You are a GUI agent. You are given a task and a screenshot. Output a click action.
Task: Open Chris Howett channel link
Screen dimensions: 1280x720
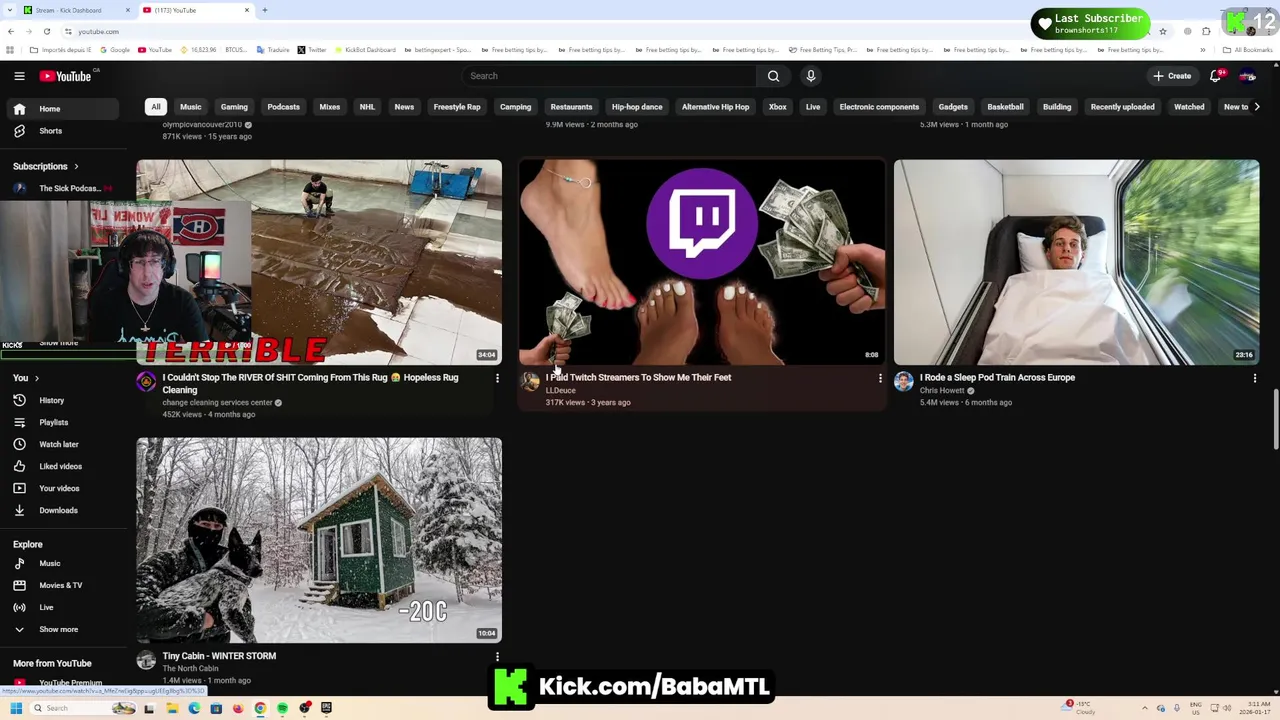(x=942, y=391)
